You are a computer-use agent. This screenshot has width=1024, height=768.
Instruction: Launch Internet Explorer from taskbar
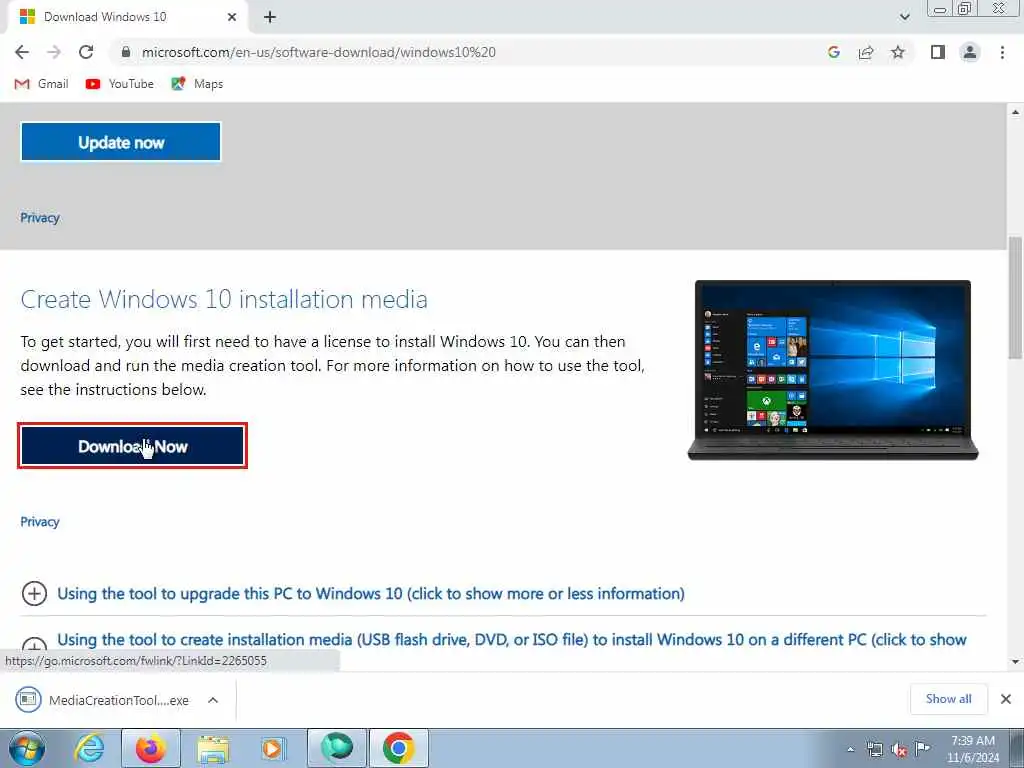click(89, 748)
